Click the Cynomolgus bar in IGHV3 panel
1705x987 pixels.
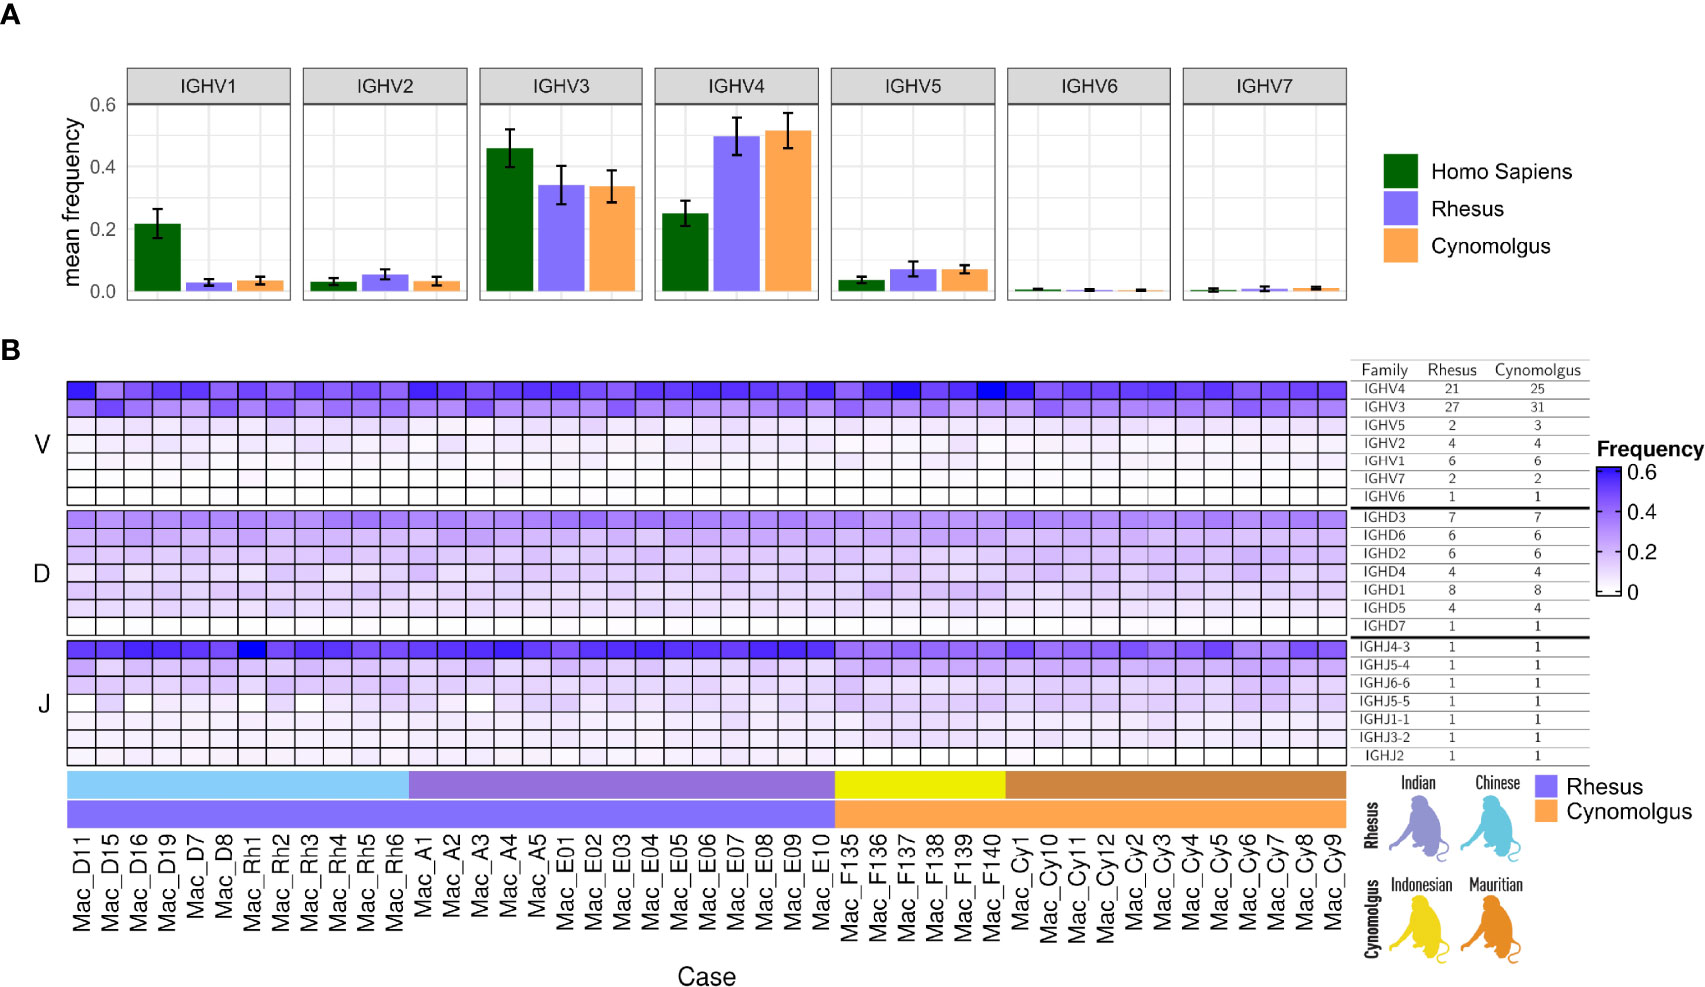click(612, 238)
